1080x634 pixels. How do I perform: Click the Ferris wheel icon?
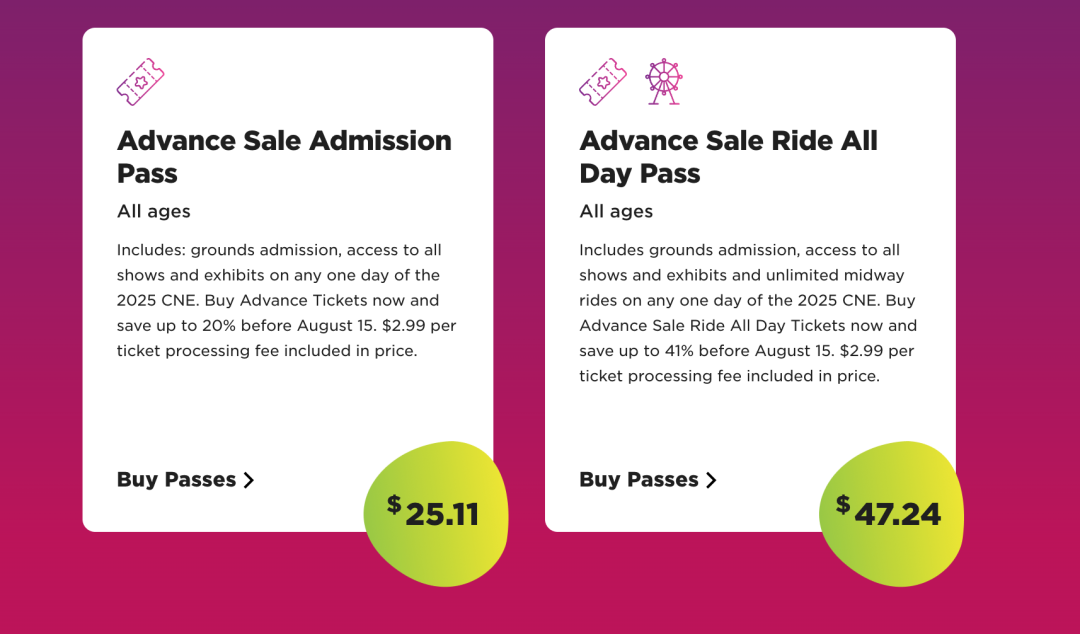point(664,82)
